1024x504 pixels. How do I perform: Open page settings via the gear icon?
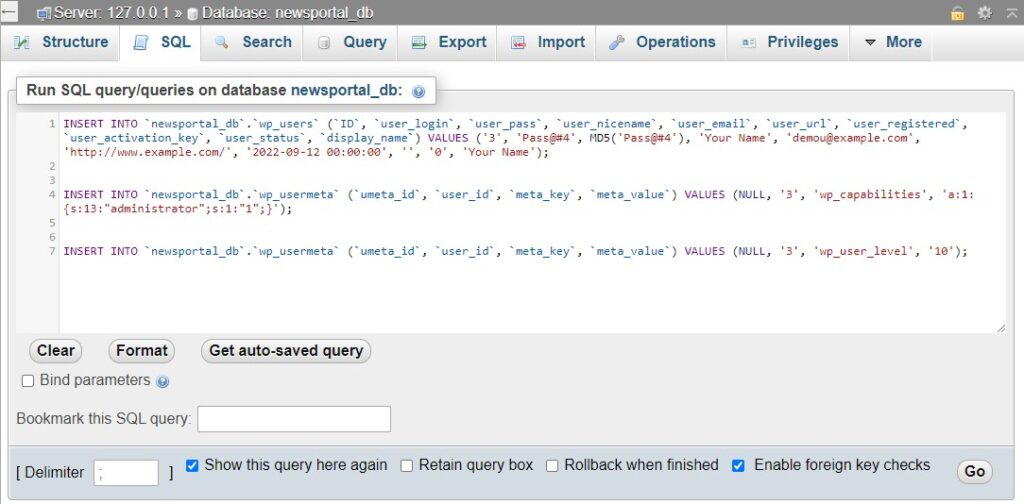985,13
